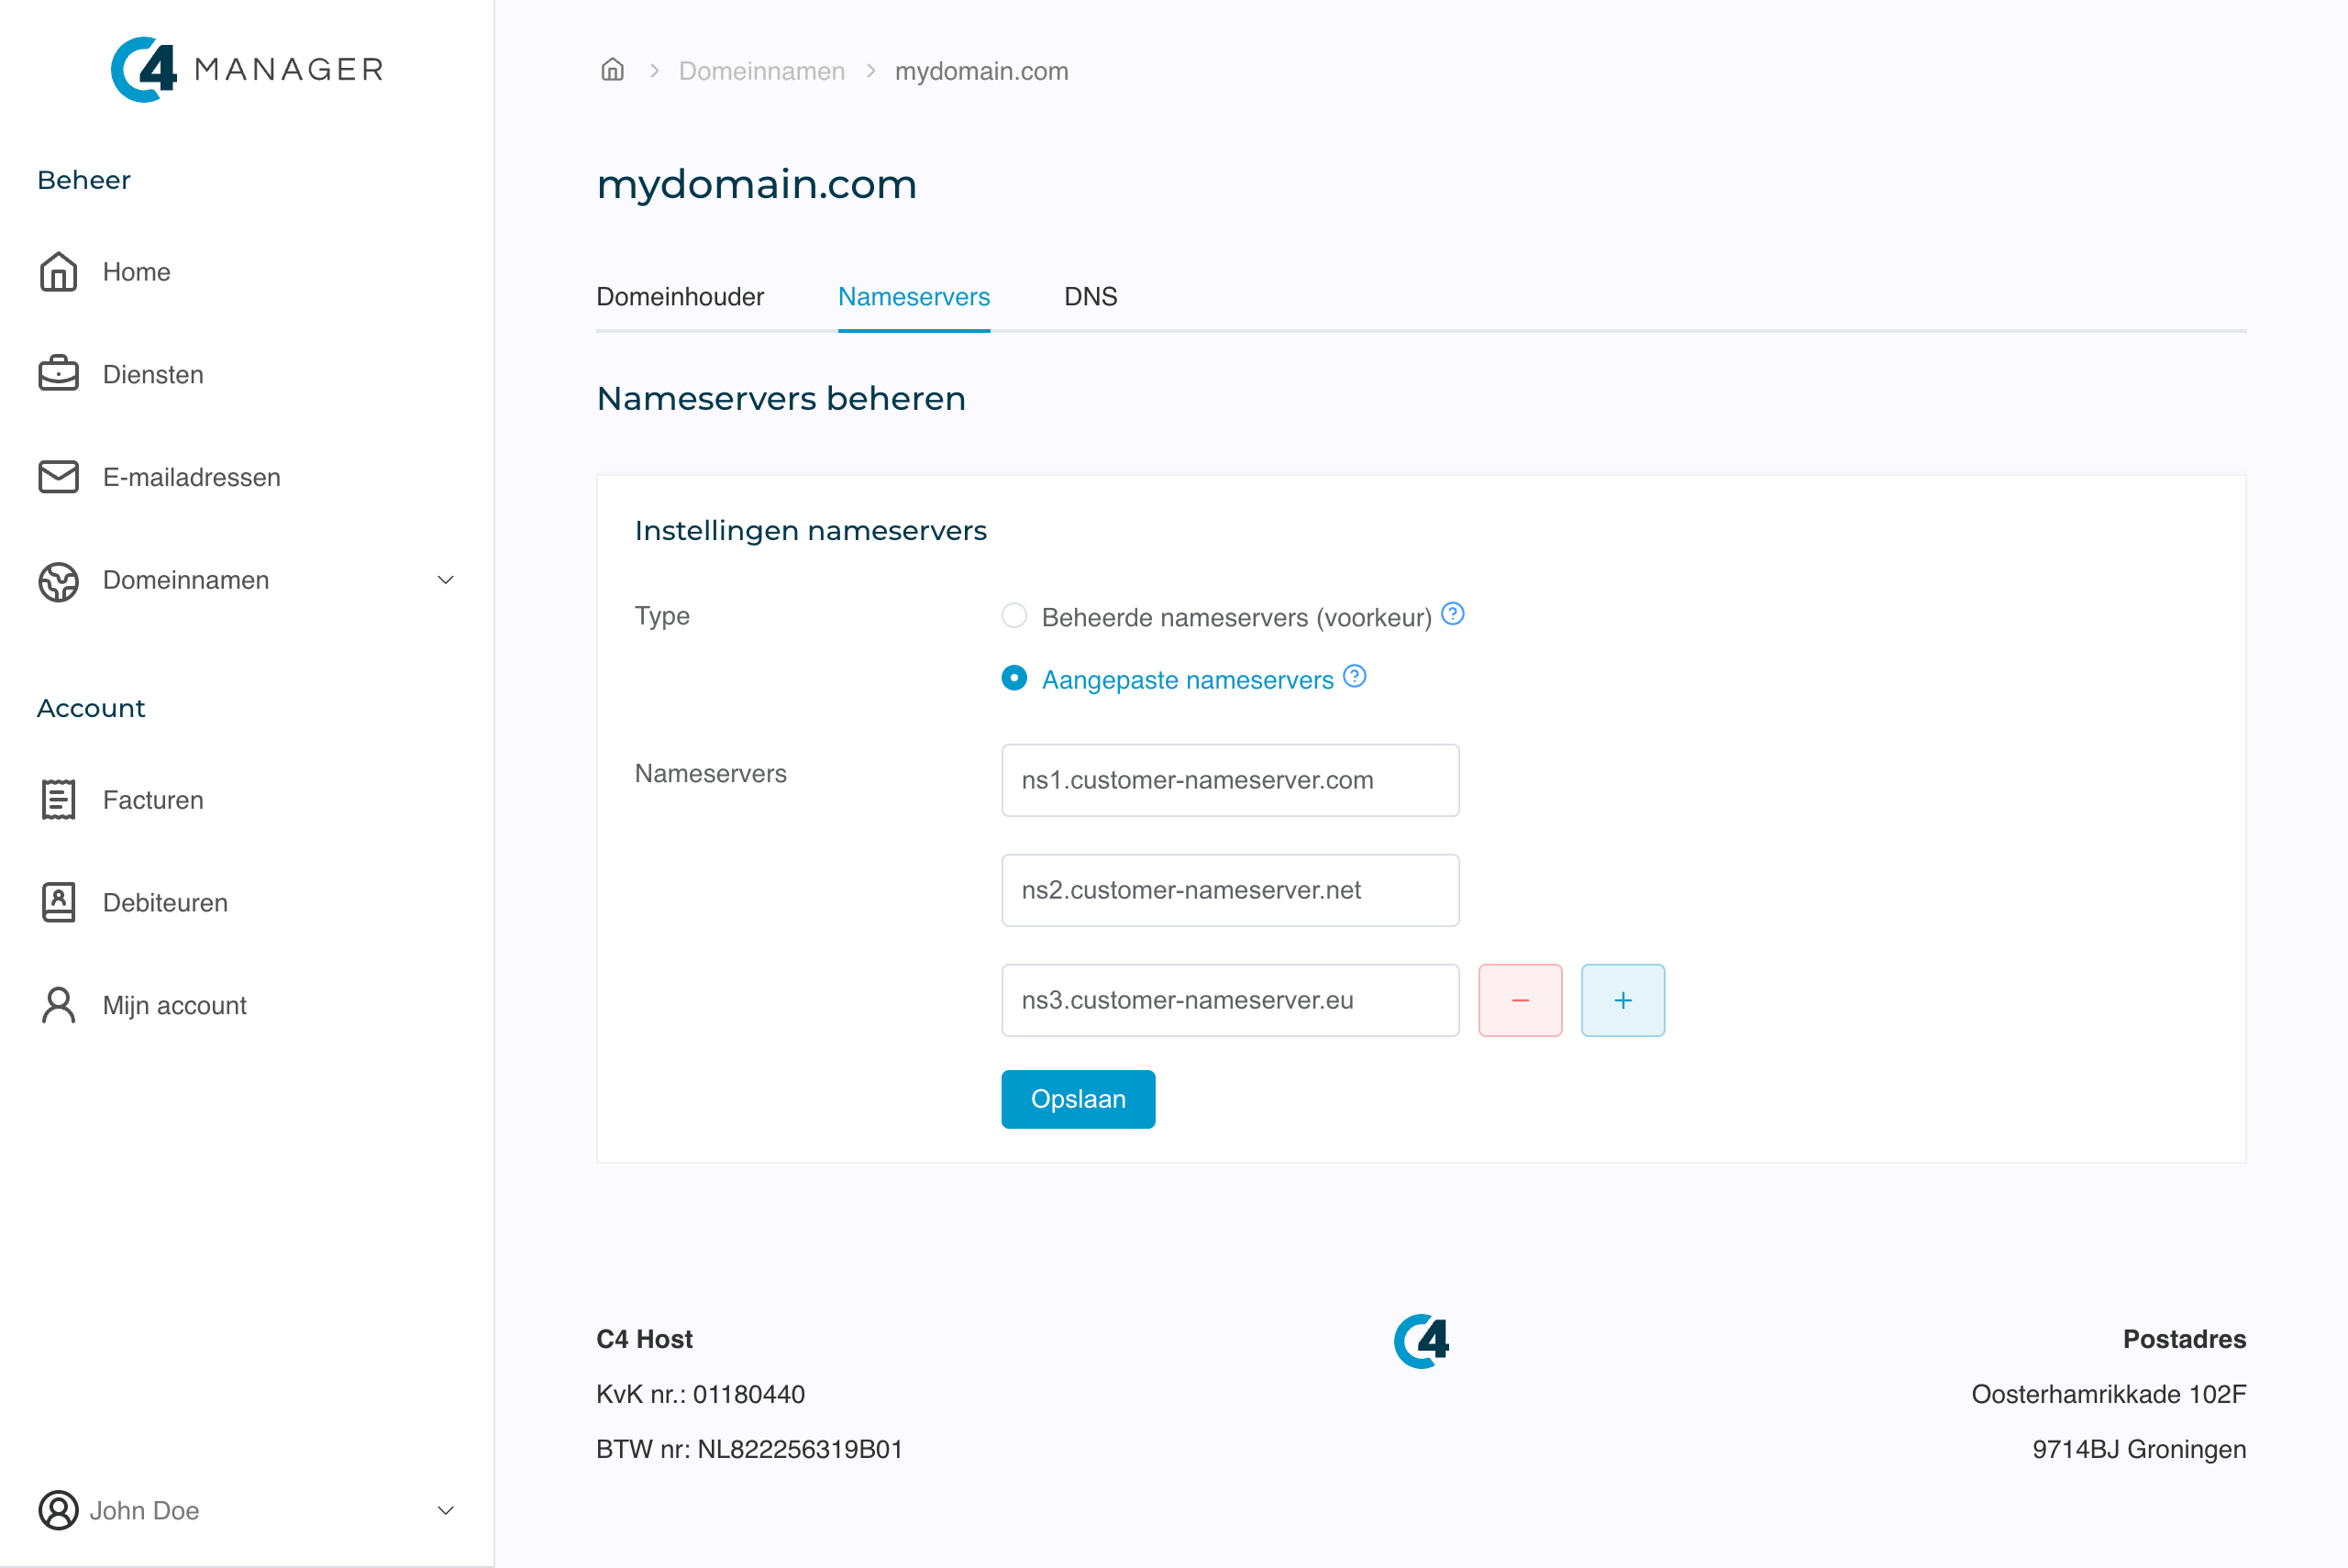
Task: Click the Debiteuren contact book icon
Action: tap(58, 902)
